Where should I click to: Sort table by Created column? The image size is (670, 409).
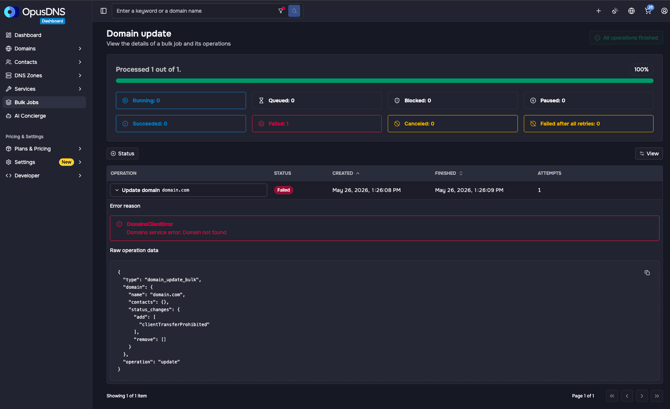346,173
